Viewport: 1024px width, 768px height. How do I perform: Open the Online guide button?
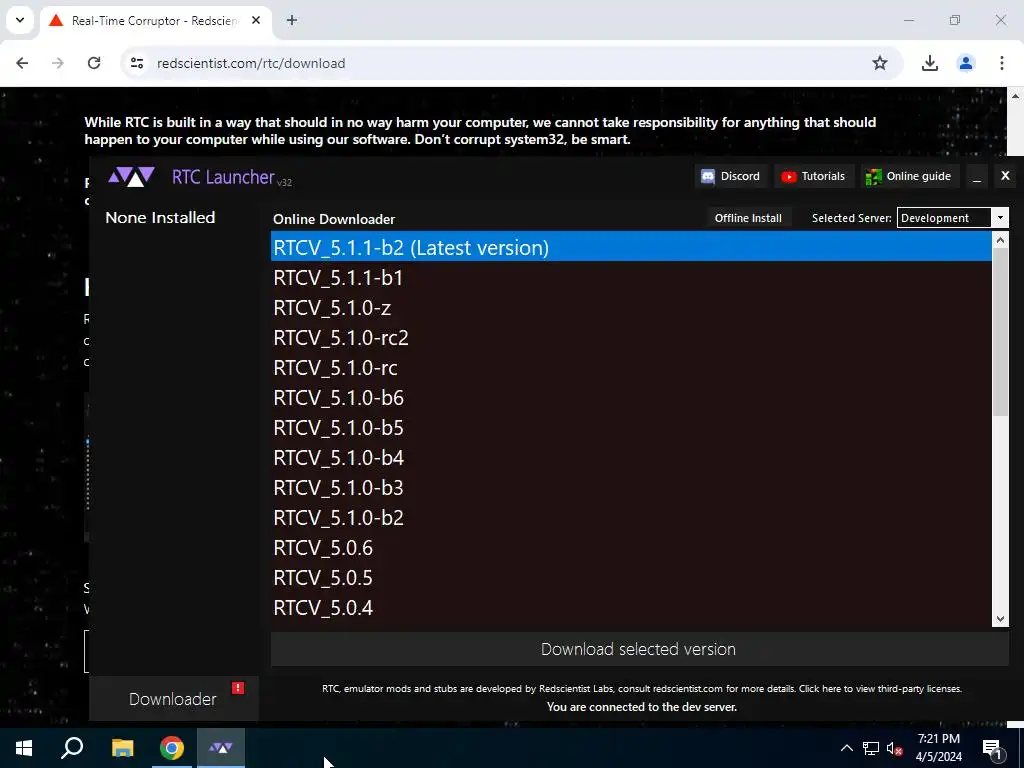[x=908, y=176]
